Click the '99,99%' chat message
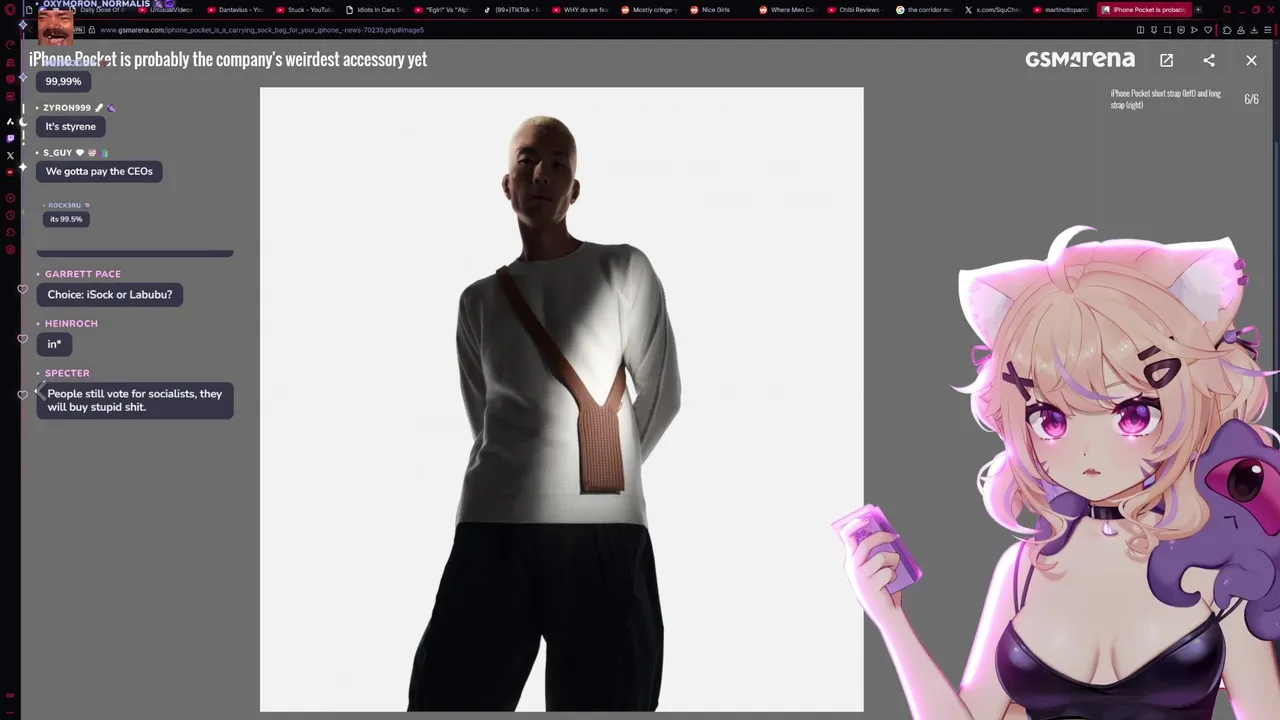The width and height of the screenshot is (1280, 720). pos(63,81)
